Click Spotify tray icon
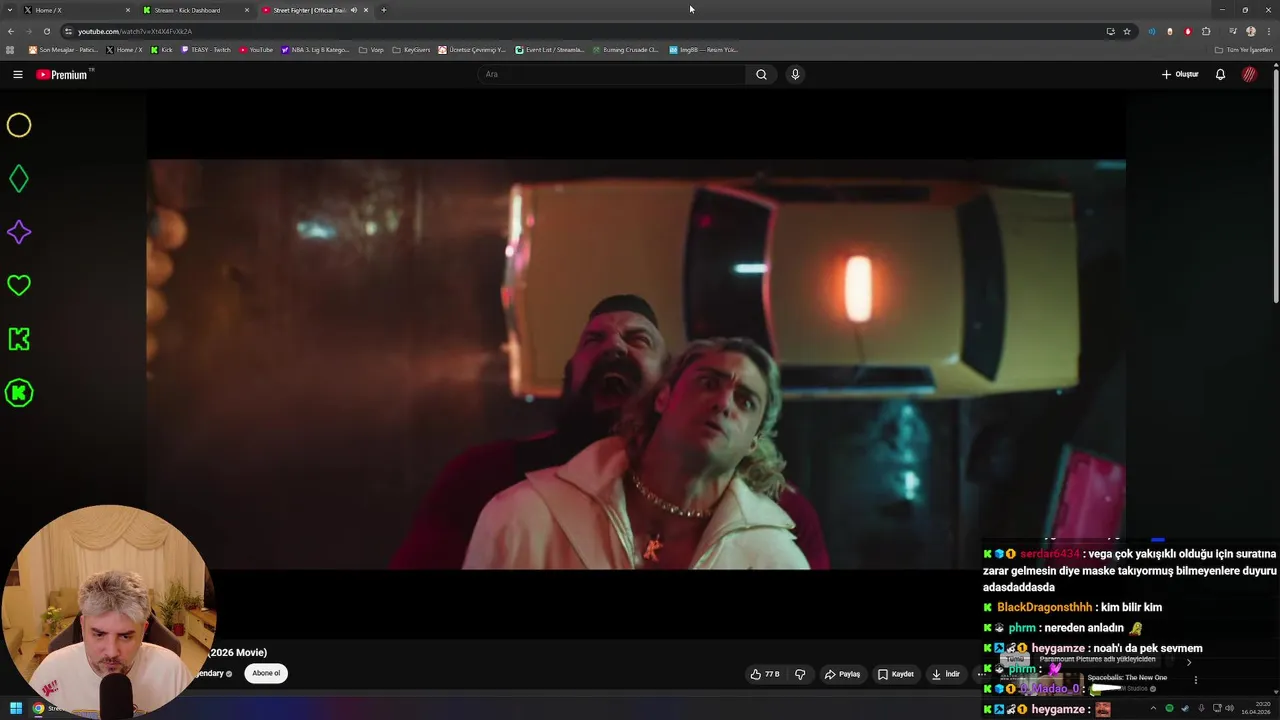 [1169, 708]
